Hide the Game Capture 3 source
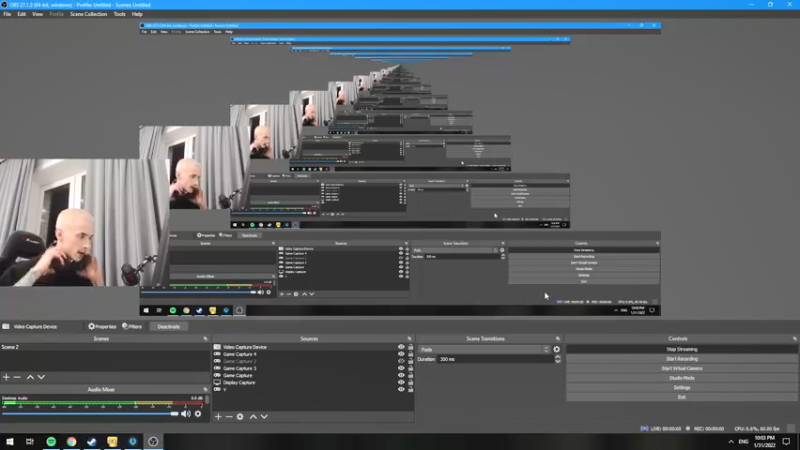The width and height of the screenshot is (800, 450). 401,368
